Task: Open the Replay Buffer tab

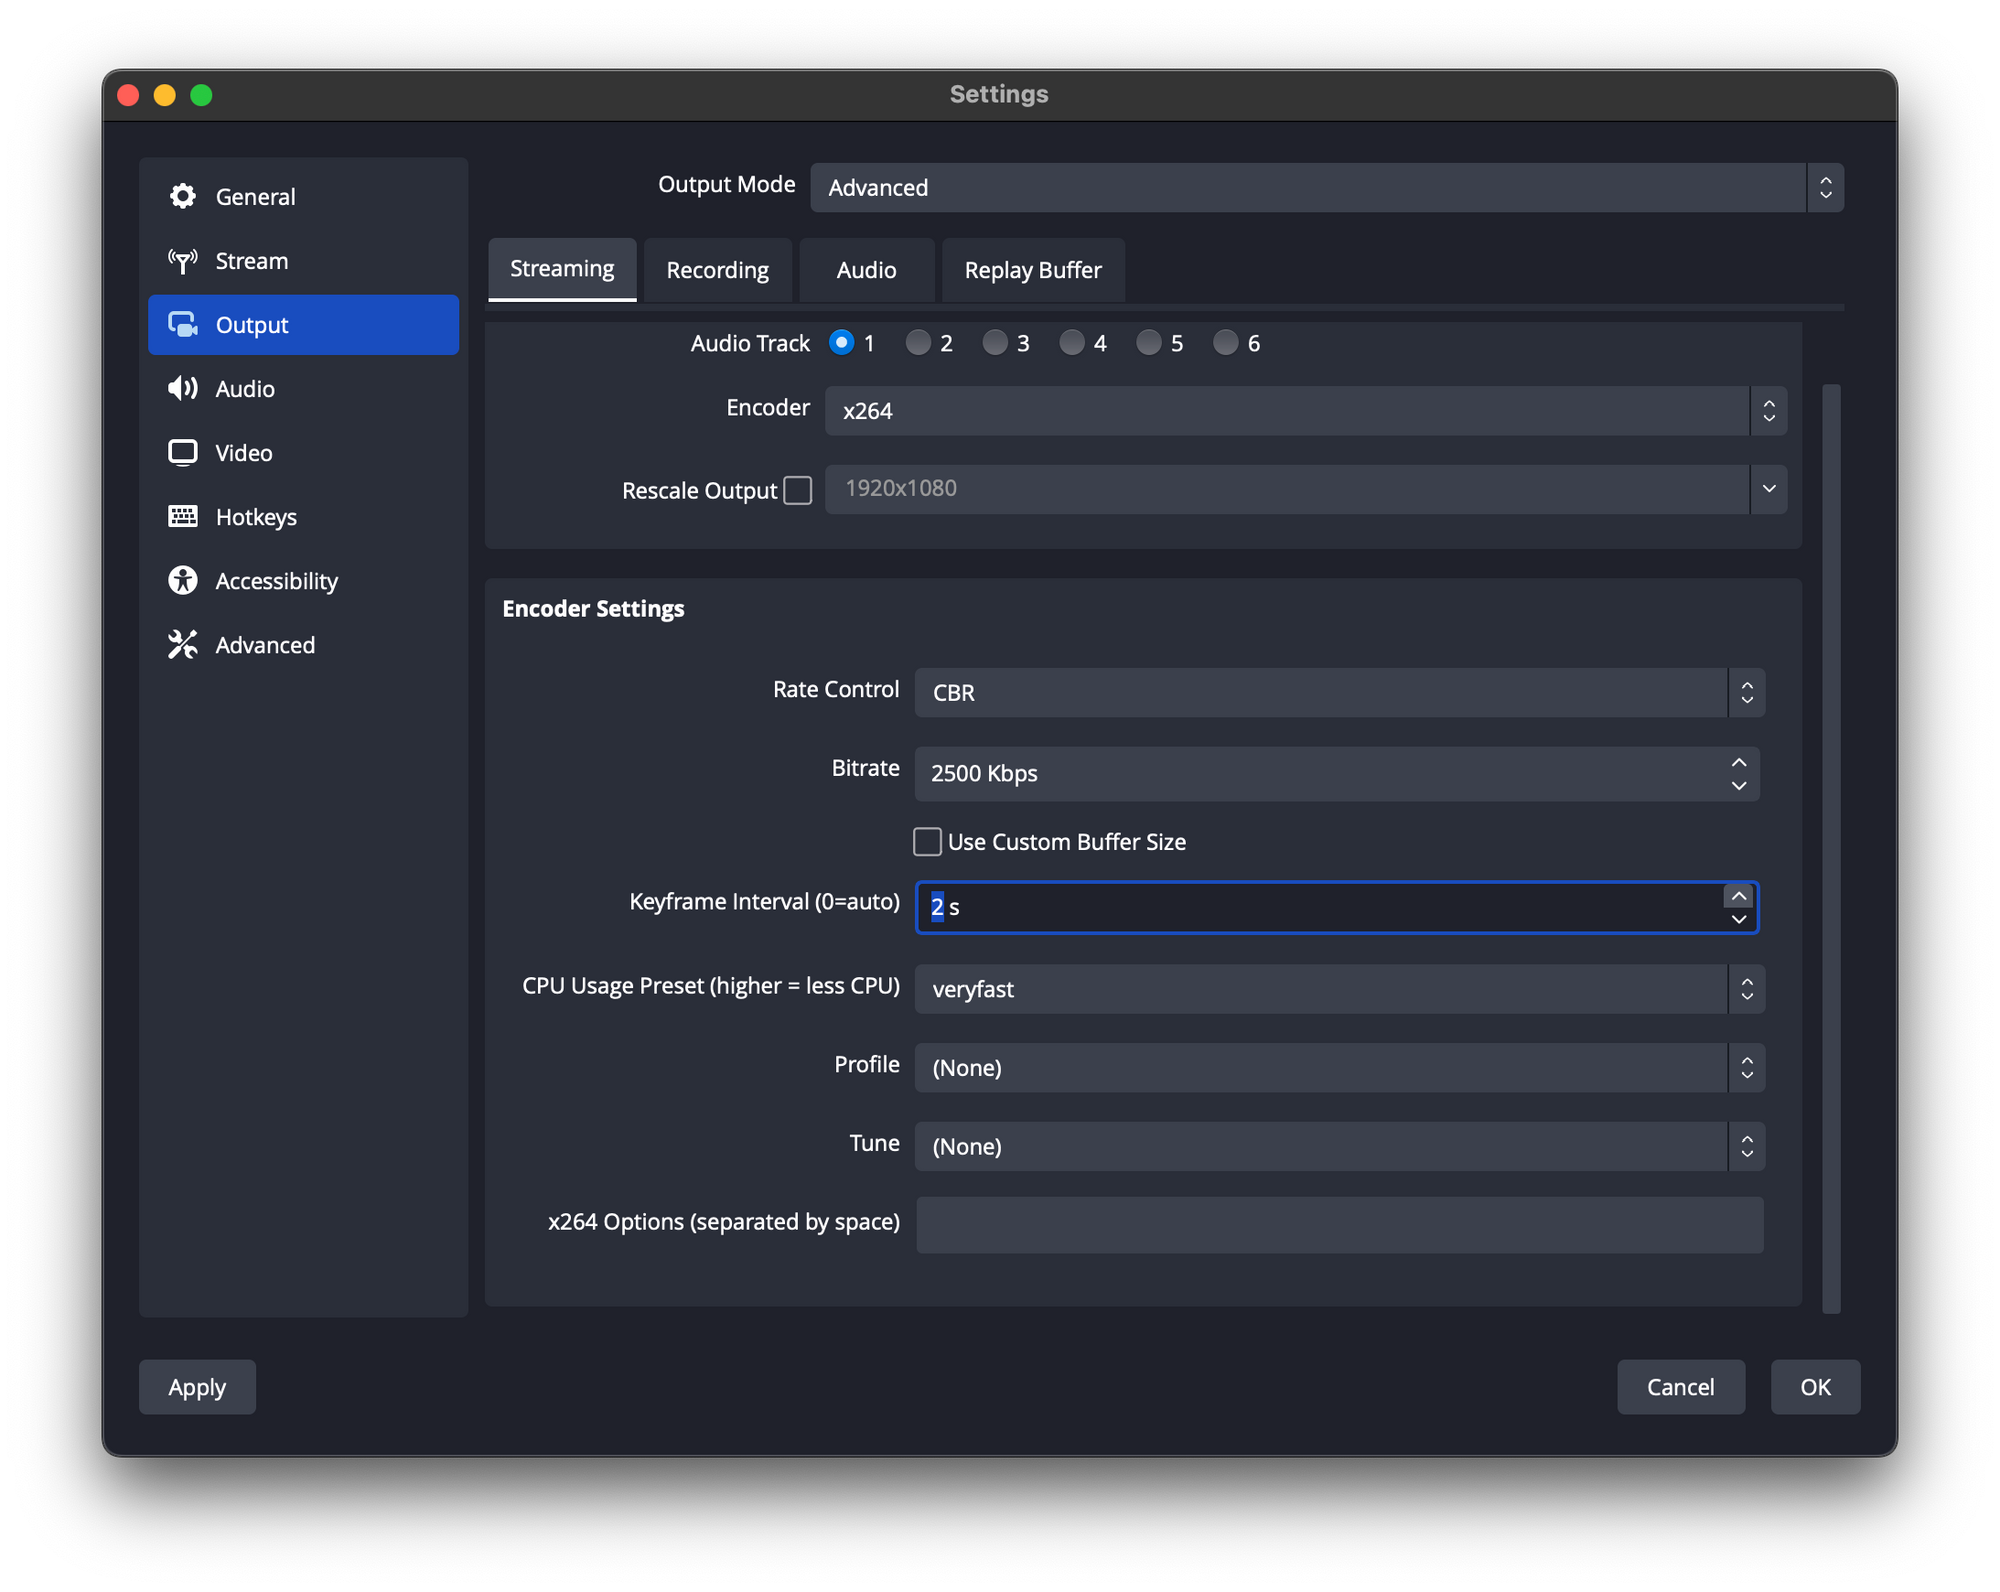Action: coord(1032,269)
